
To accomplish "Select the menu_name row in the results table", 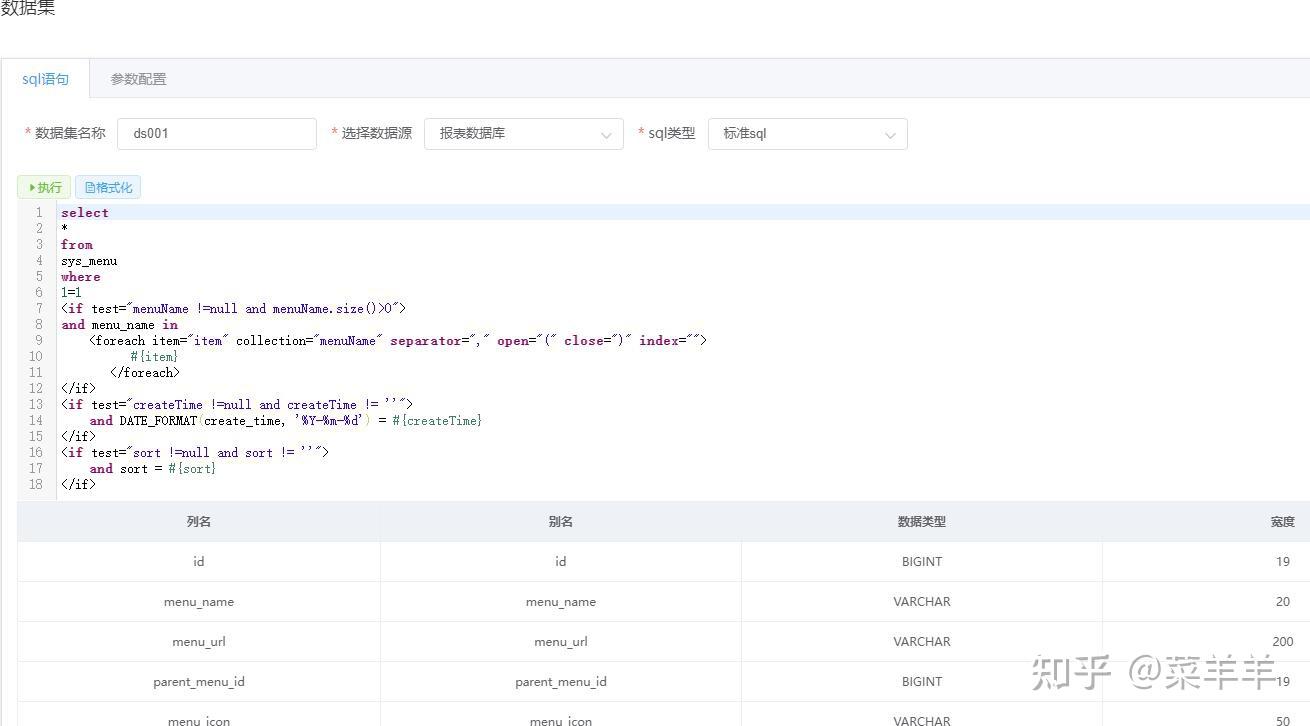I will [x=198, y=601].
